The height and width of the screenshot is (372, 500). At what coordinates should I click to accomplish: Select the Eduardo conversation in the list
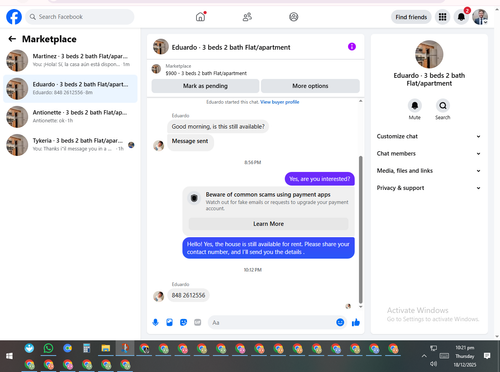70,88
